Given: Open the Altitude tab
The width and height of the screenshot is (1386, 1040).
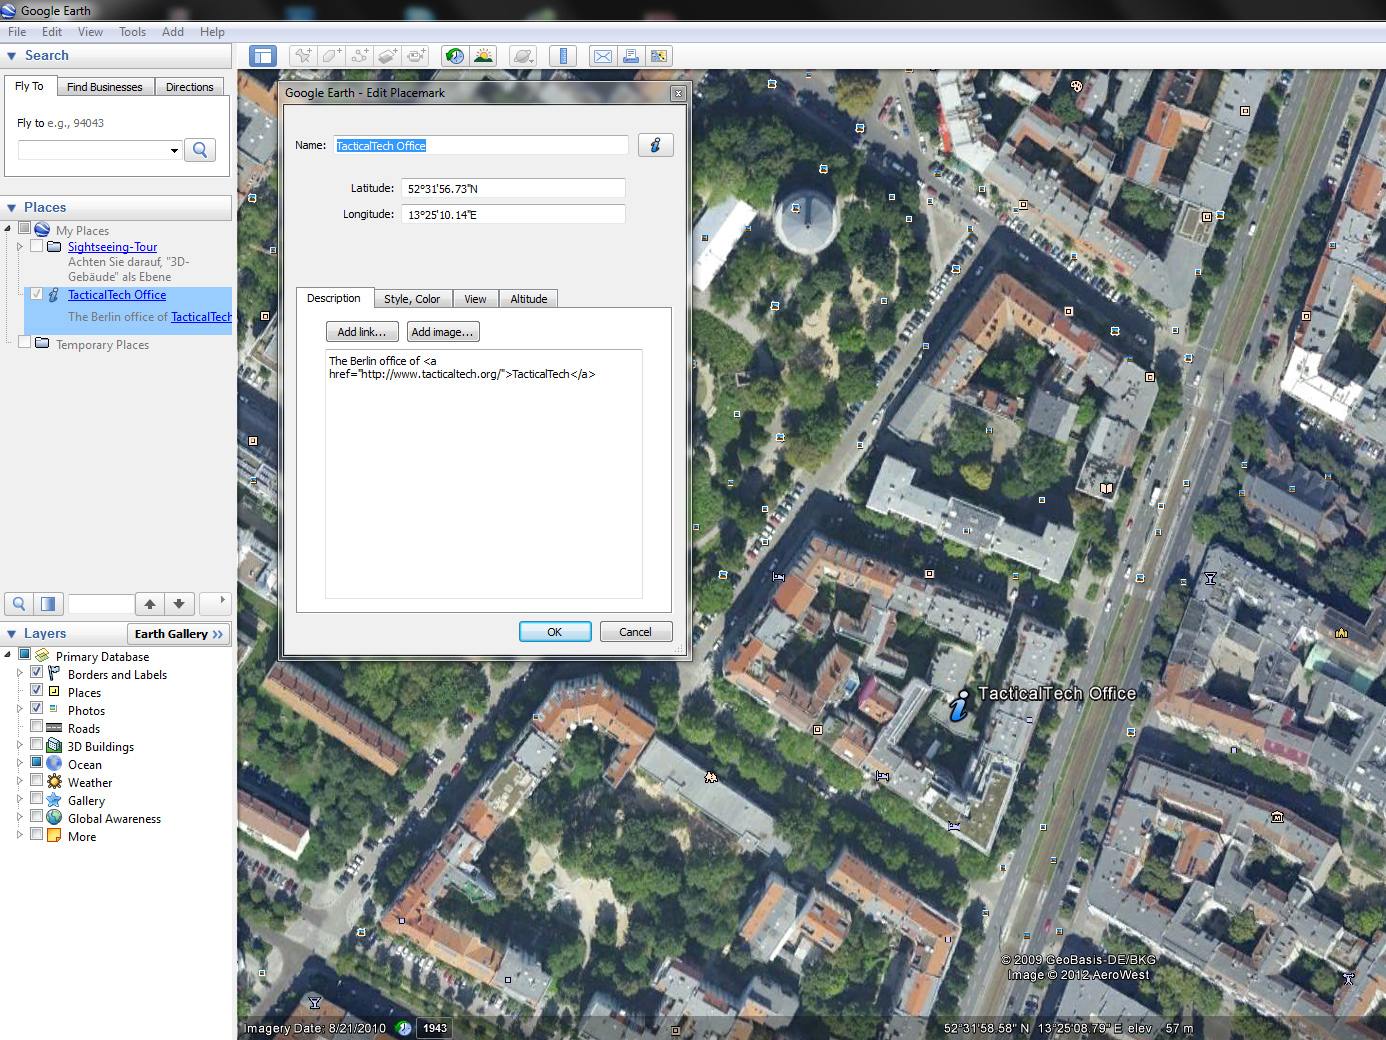Looking at the screenshot, I should (529, 299).
